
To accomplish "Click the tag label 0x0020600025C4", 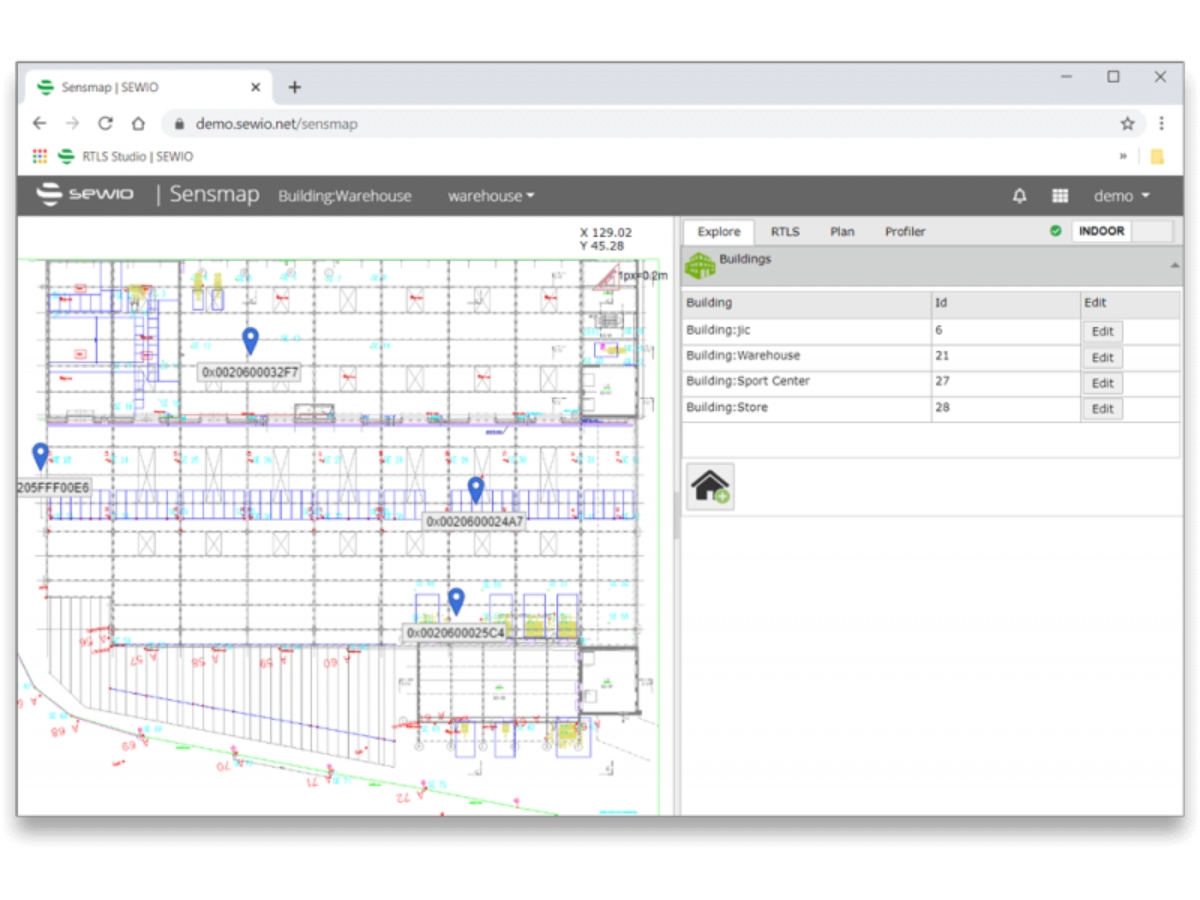I will coord(456,633).
